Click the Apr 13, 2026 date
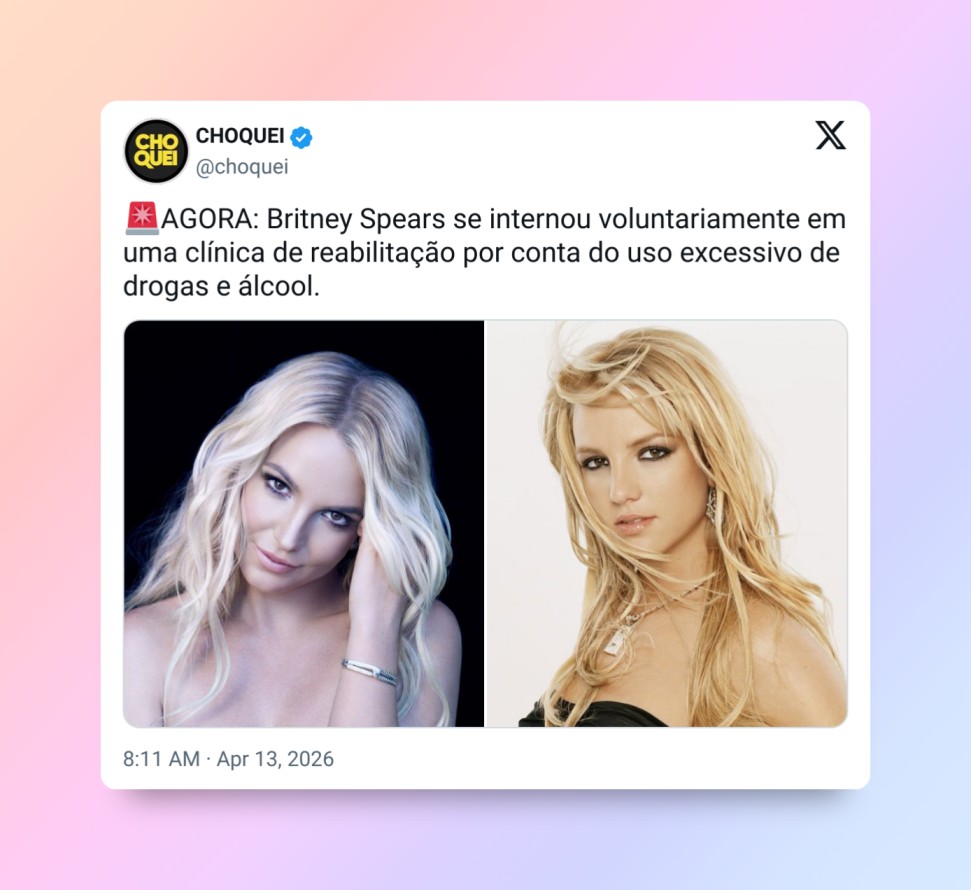Image resolution: width=971 pixels, height=890 pixels. click(x=275, y=759)
